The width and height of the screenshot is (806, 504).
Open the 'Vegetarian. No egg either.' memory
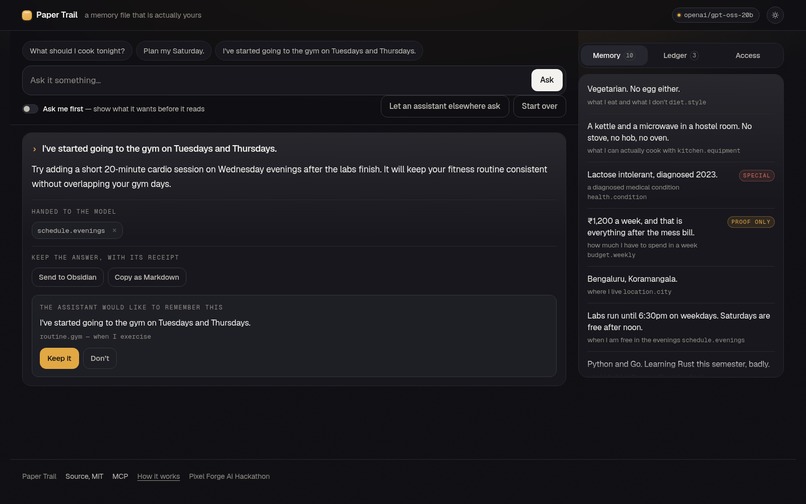681,95
